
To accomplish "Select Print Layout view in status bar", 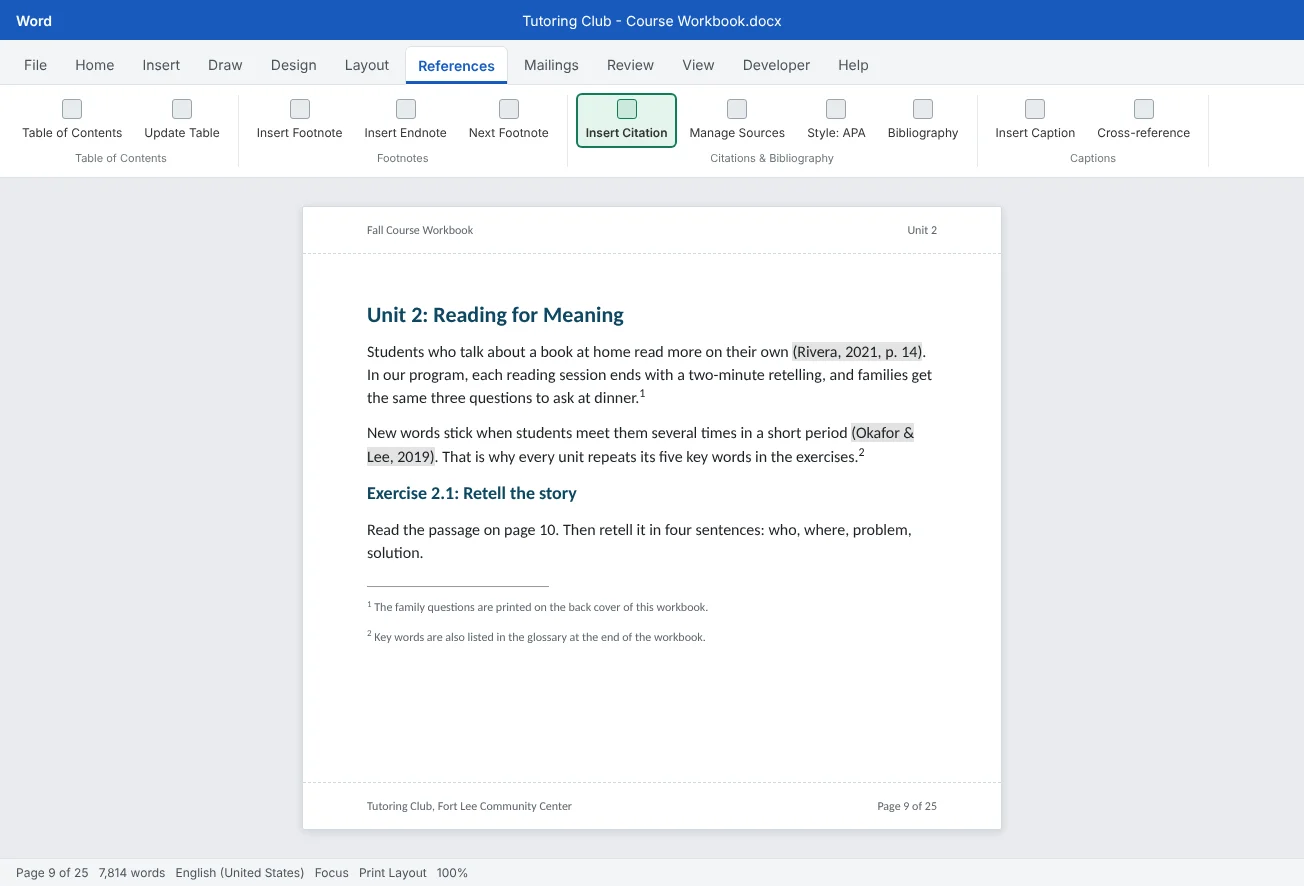I will (x=393, y=873).
